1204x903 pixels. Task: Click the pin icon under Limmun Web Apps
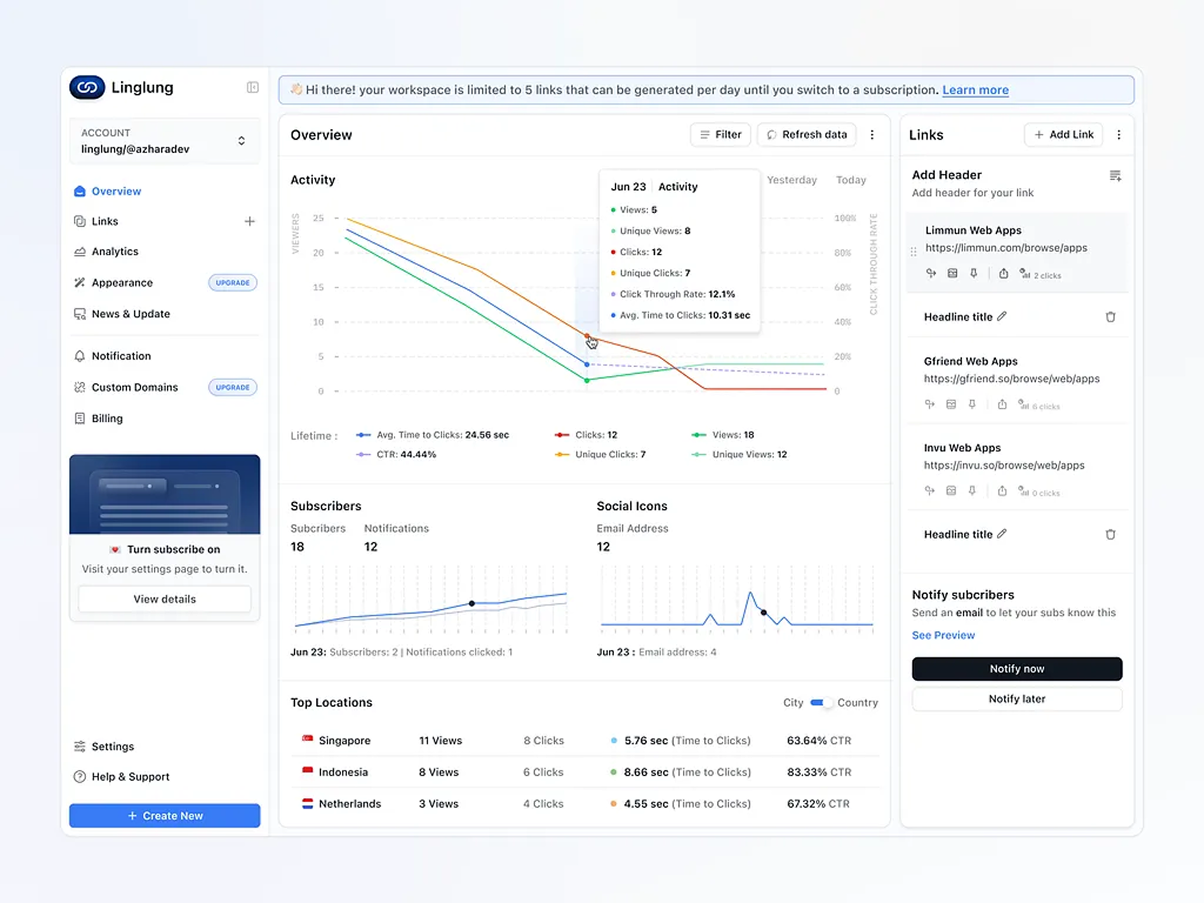[x=973, y=274]
